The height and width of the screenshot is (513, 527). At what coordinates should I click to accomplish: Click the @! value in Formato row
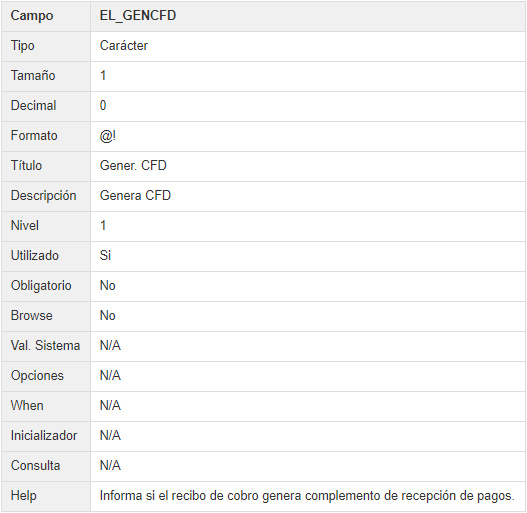108,136
